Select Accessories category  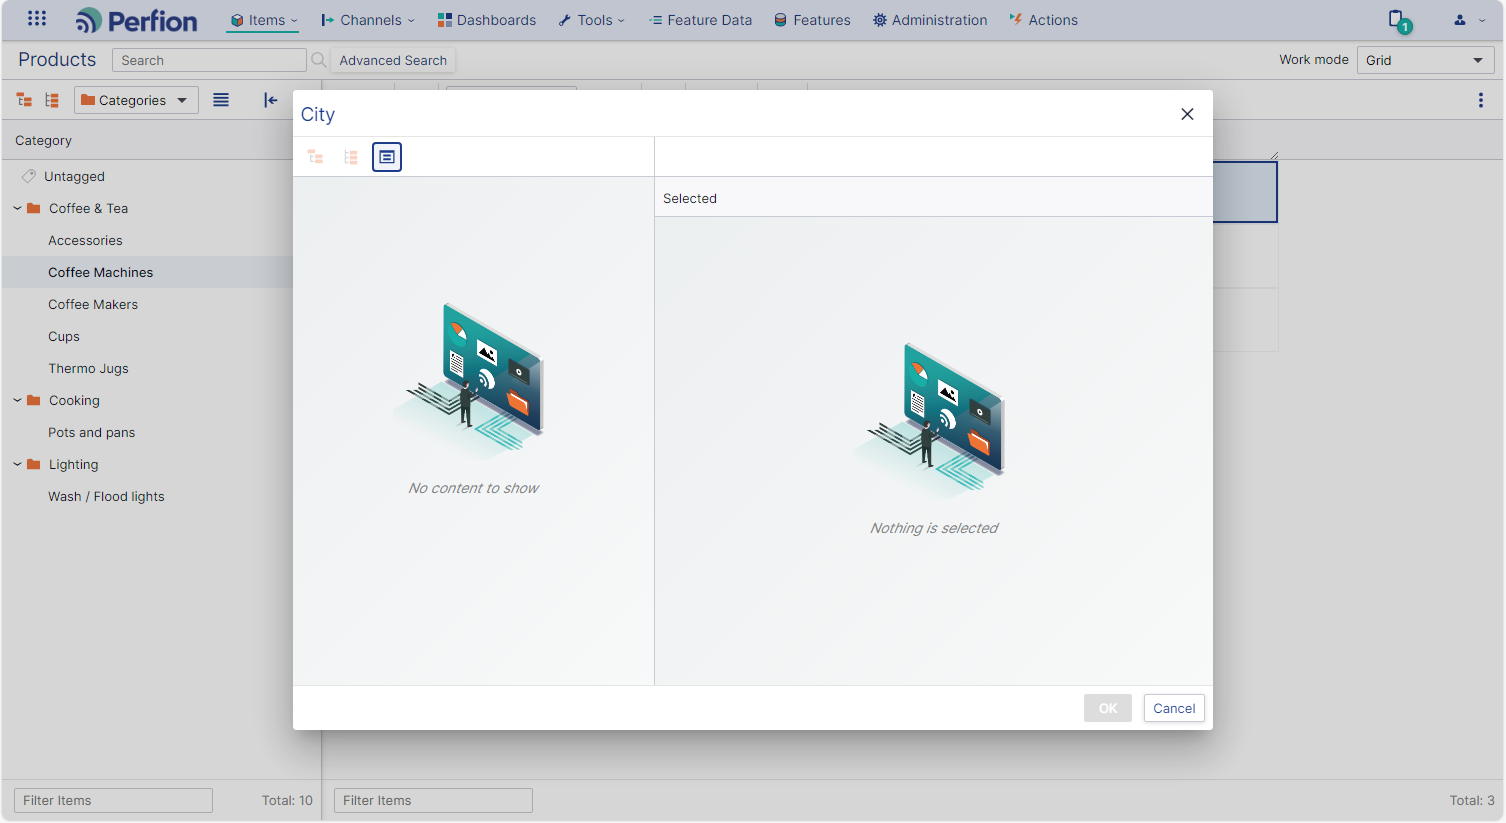pyautogui.click(x=85, y=240)
